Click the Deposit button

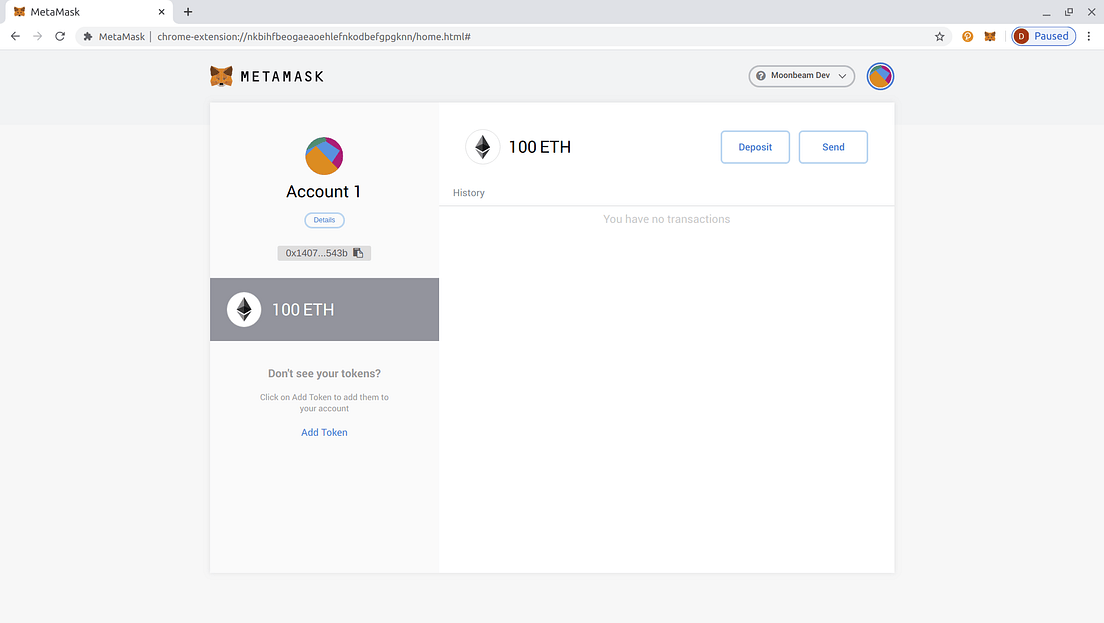click(755, 147)
